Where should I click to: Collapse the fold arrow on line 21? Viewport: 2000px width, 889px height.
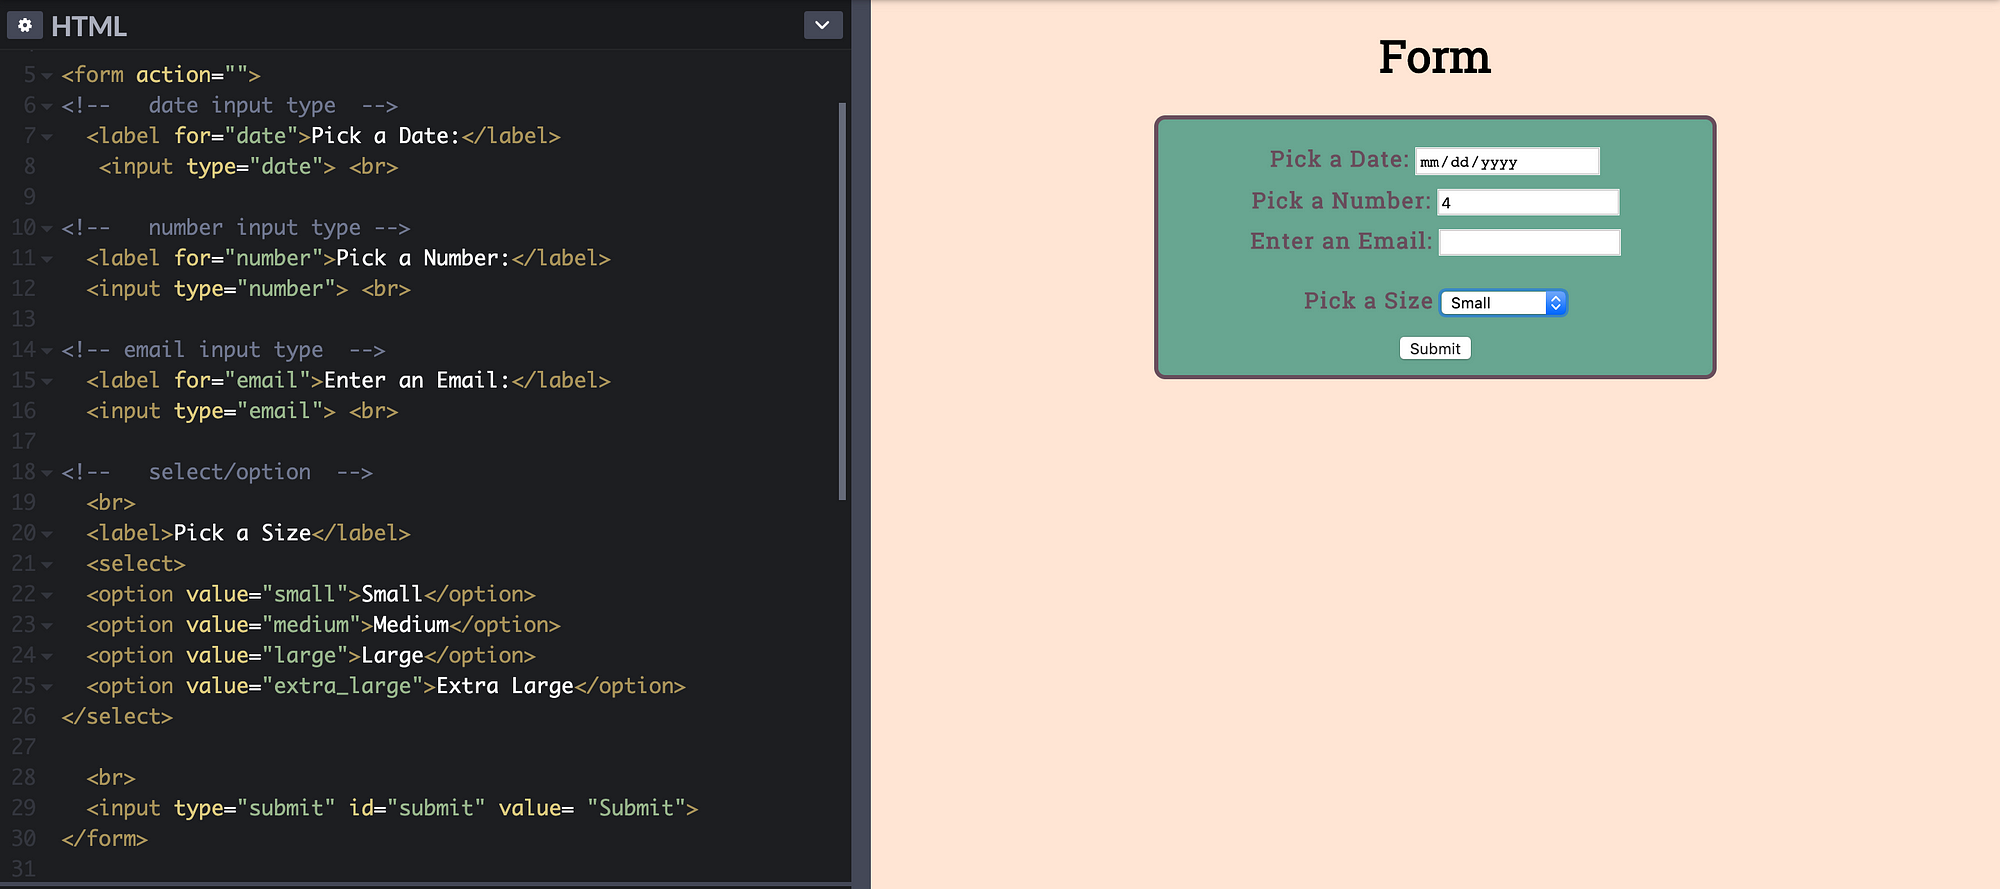47,565
